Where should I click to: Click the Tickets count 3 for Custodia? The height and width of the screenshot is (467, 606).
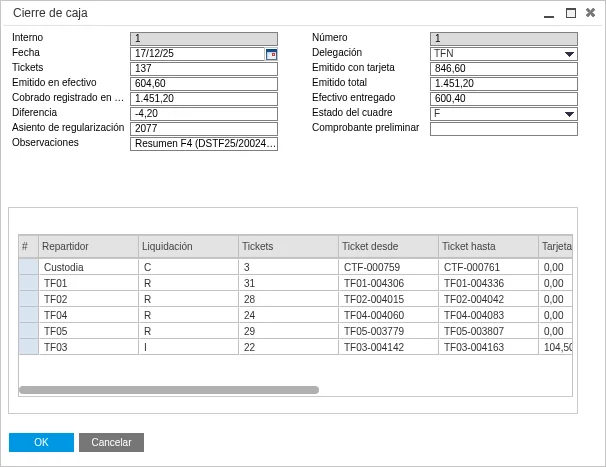[x=288, y=267]
